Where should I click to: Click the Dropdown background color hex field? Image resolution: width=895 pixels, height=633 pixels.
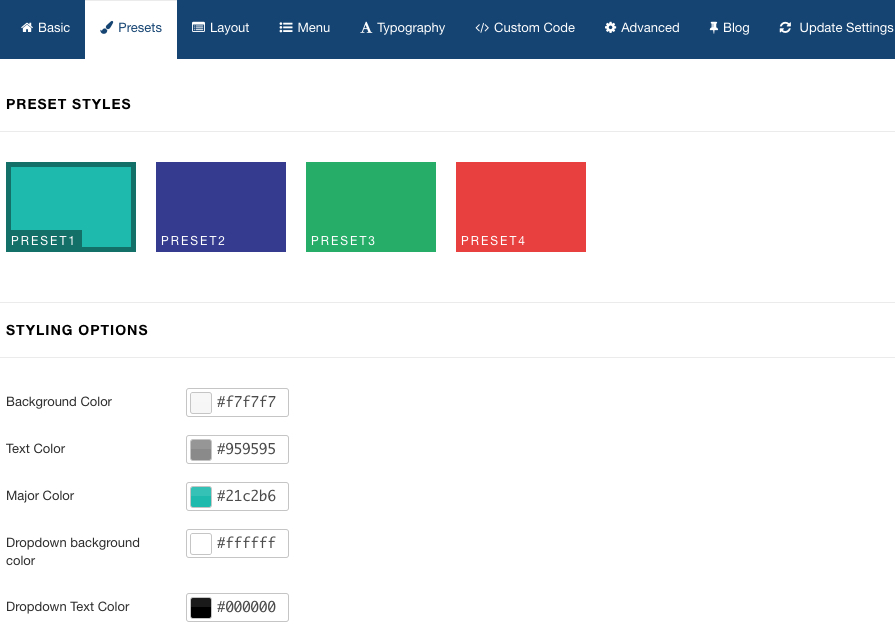248,544
